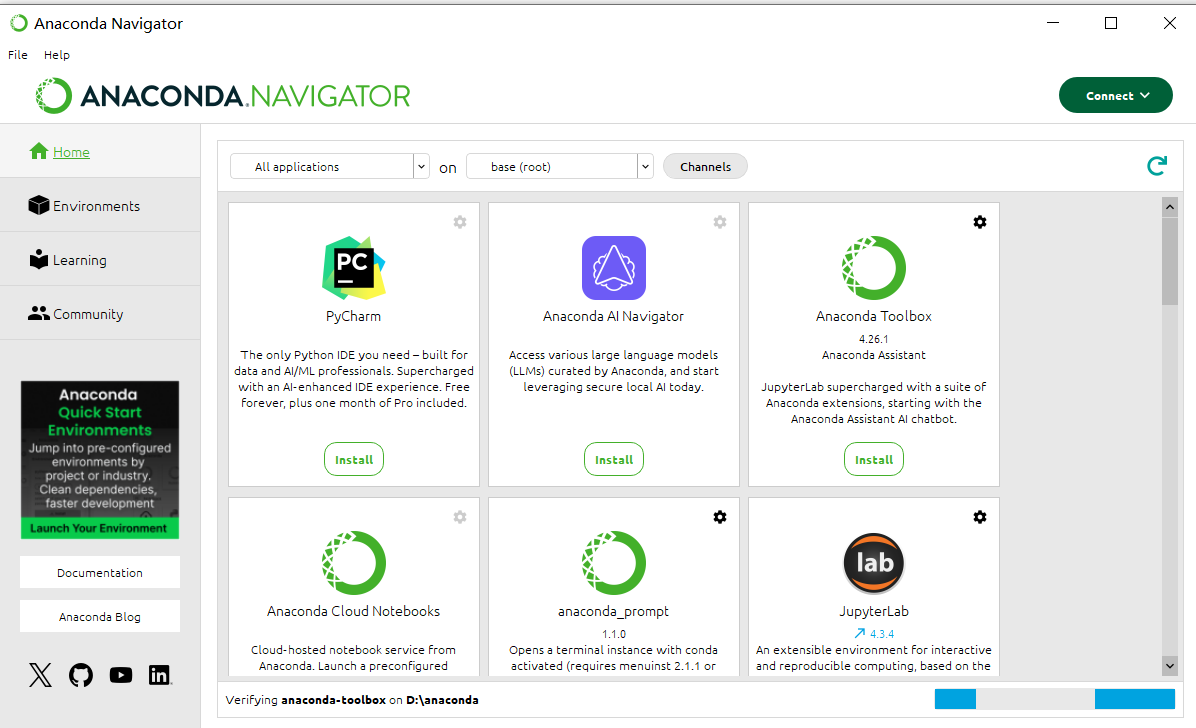Click the anaconda_prompt version '1.1.0'
Viewport: 1196px width, 728px height.
[x=614, y=634]
